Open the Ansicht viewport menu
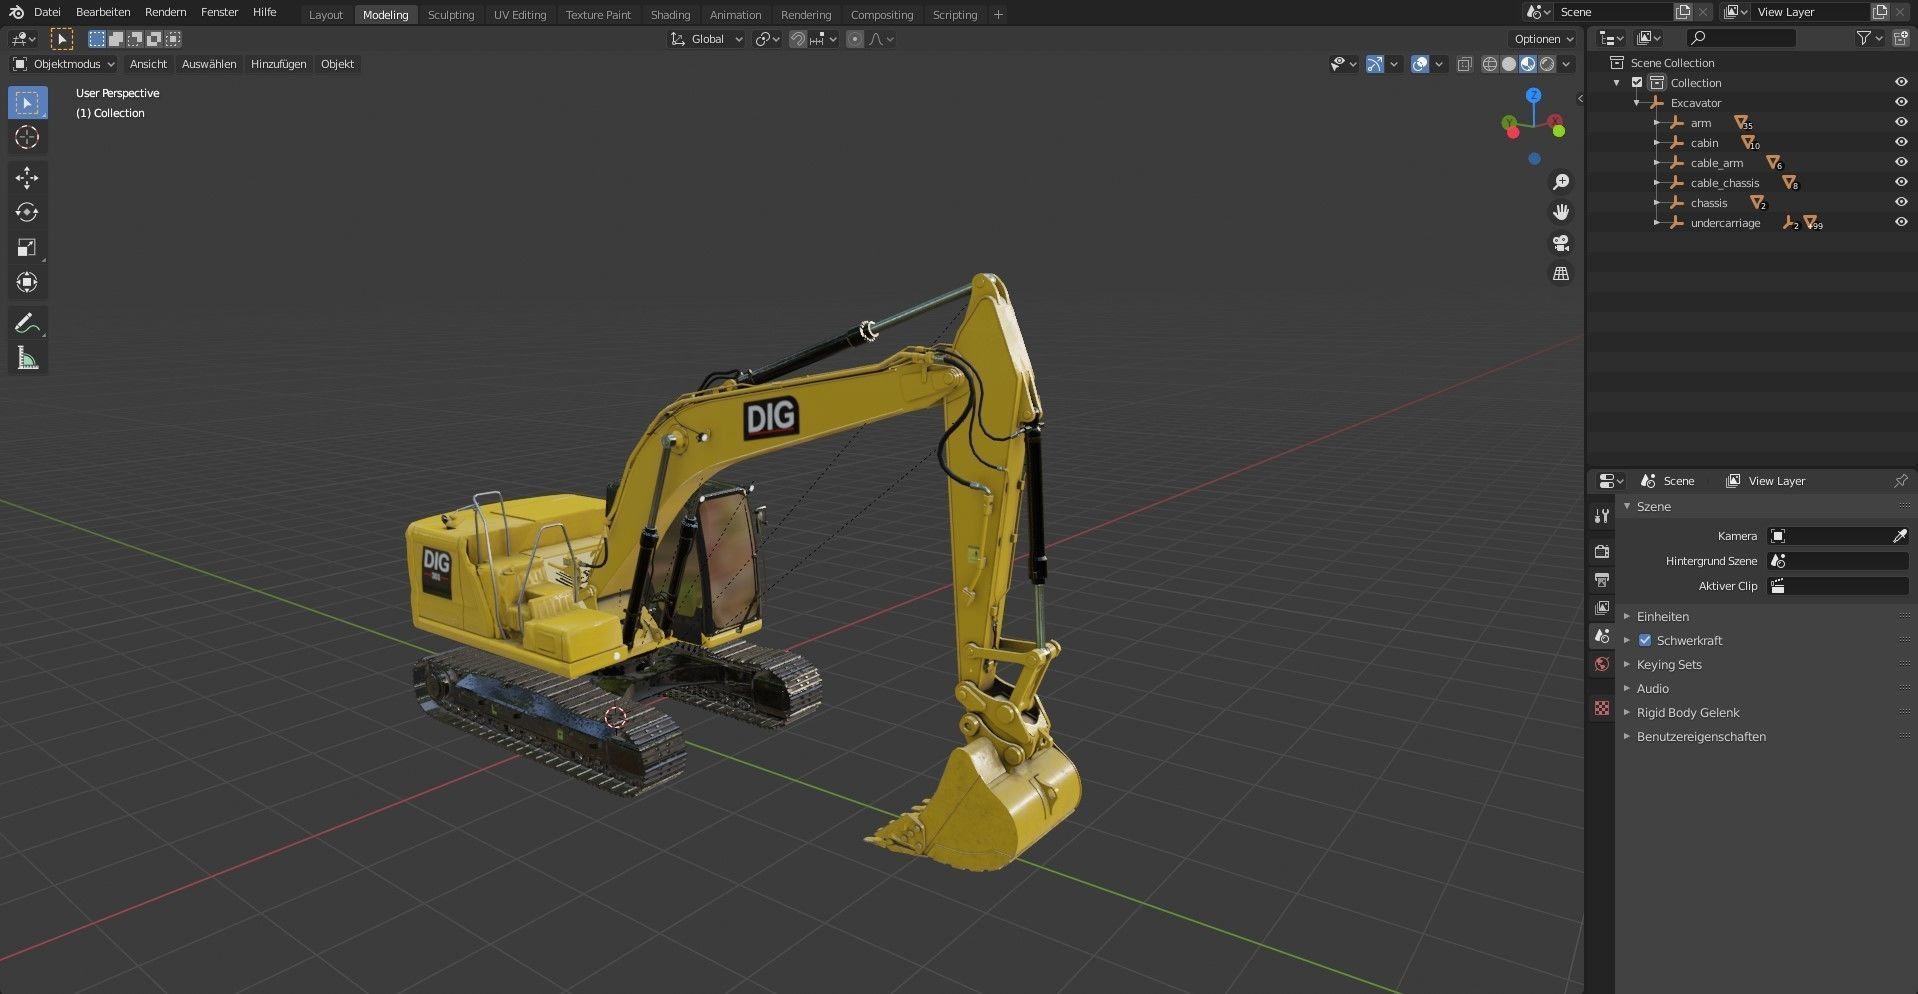Image resolution: width=1918 pixels, height=994 pixels. coord(148,64)
